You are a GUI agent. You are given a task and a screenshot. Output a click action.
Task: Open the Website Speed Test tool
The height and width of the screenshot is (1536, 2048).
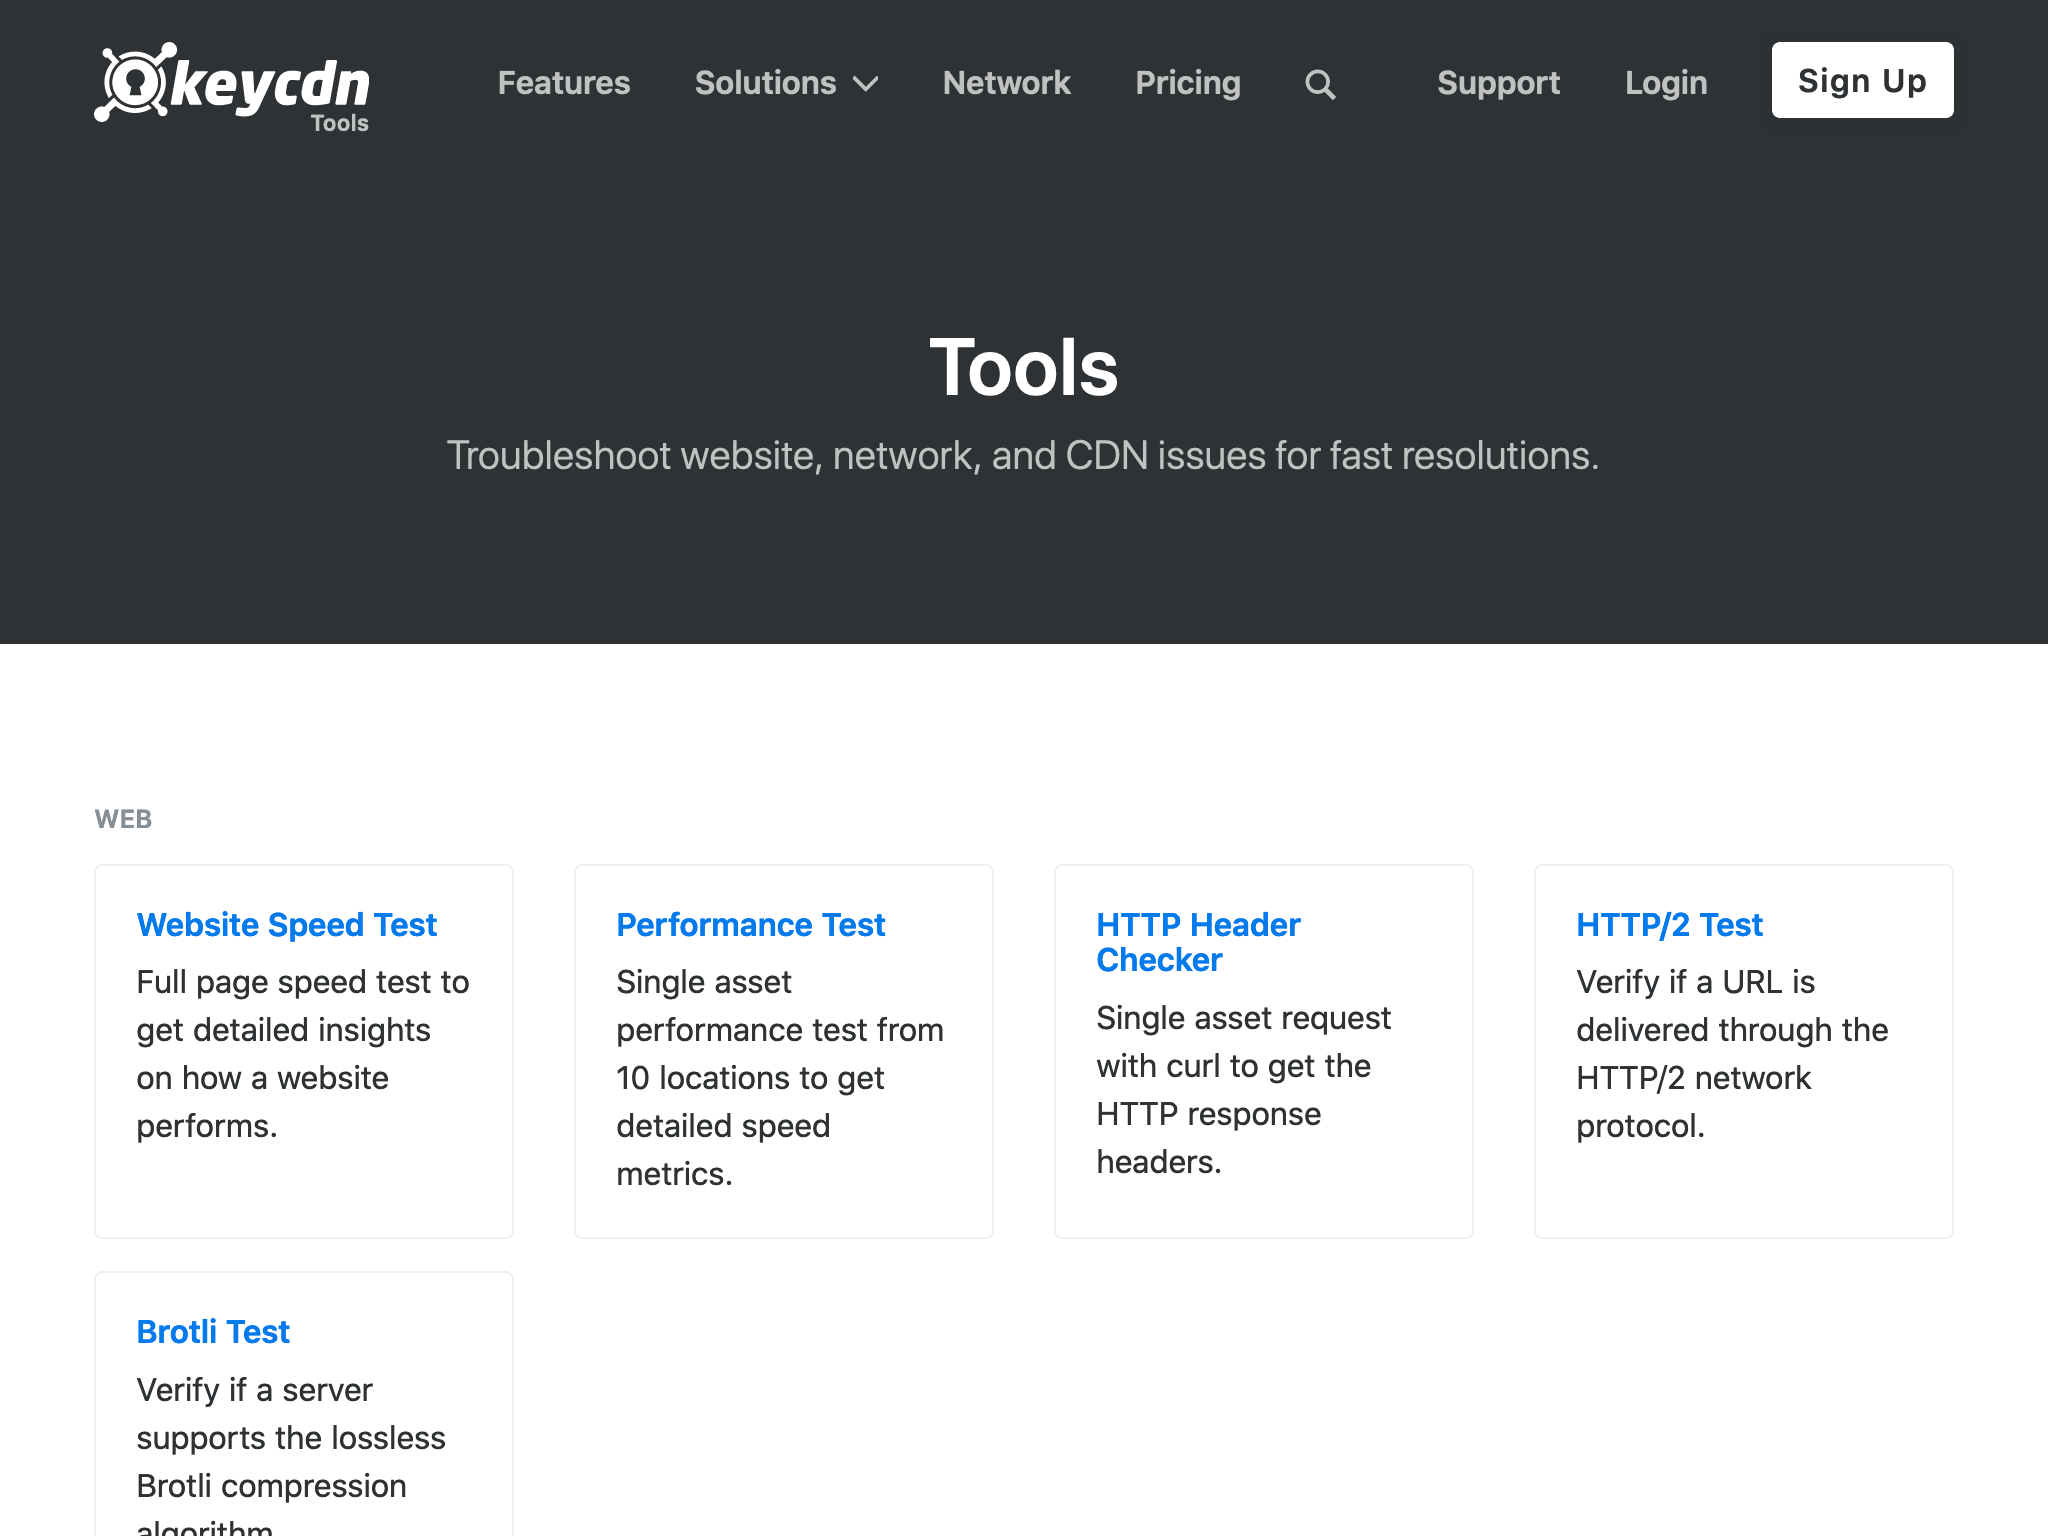point(287,925)
